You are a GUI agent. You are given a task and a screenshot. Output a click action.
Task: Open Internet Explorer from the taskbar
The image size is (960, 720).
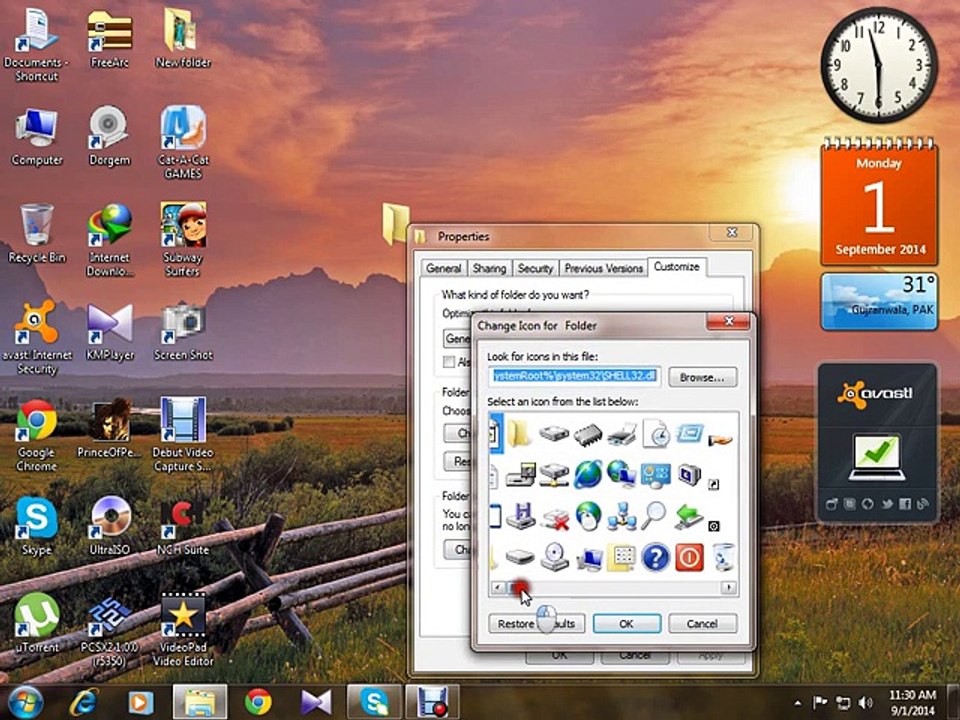[x=84, y=702]
